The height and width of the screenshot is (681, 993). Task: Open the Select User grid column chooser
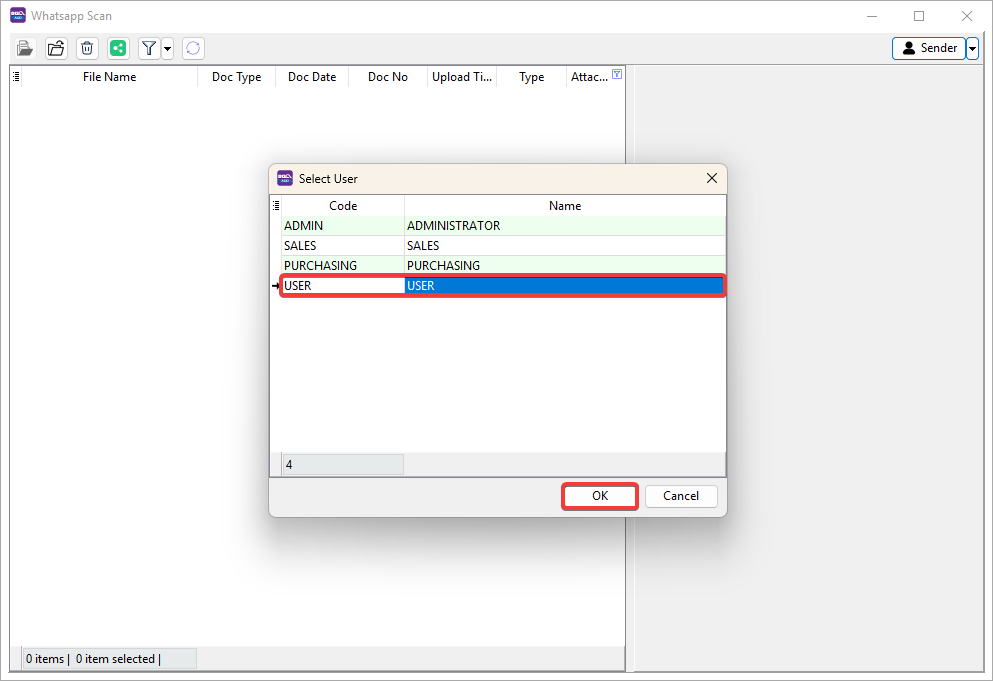tap(276, 205)
